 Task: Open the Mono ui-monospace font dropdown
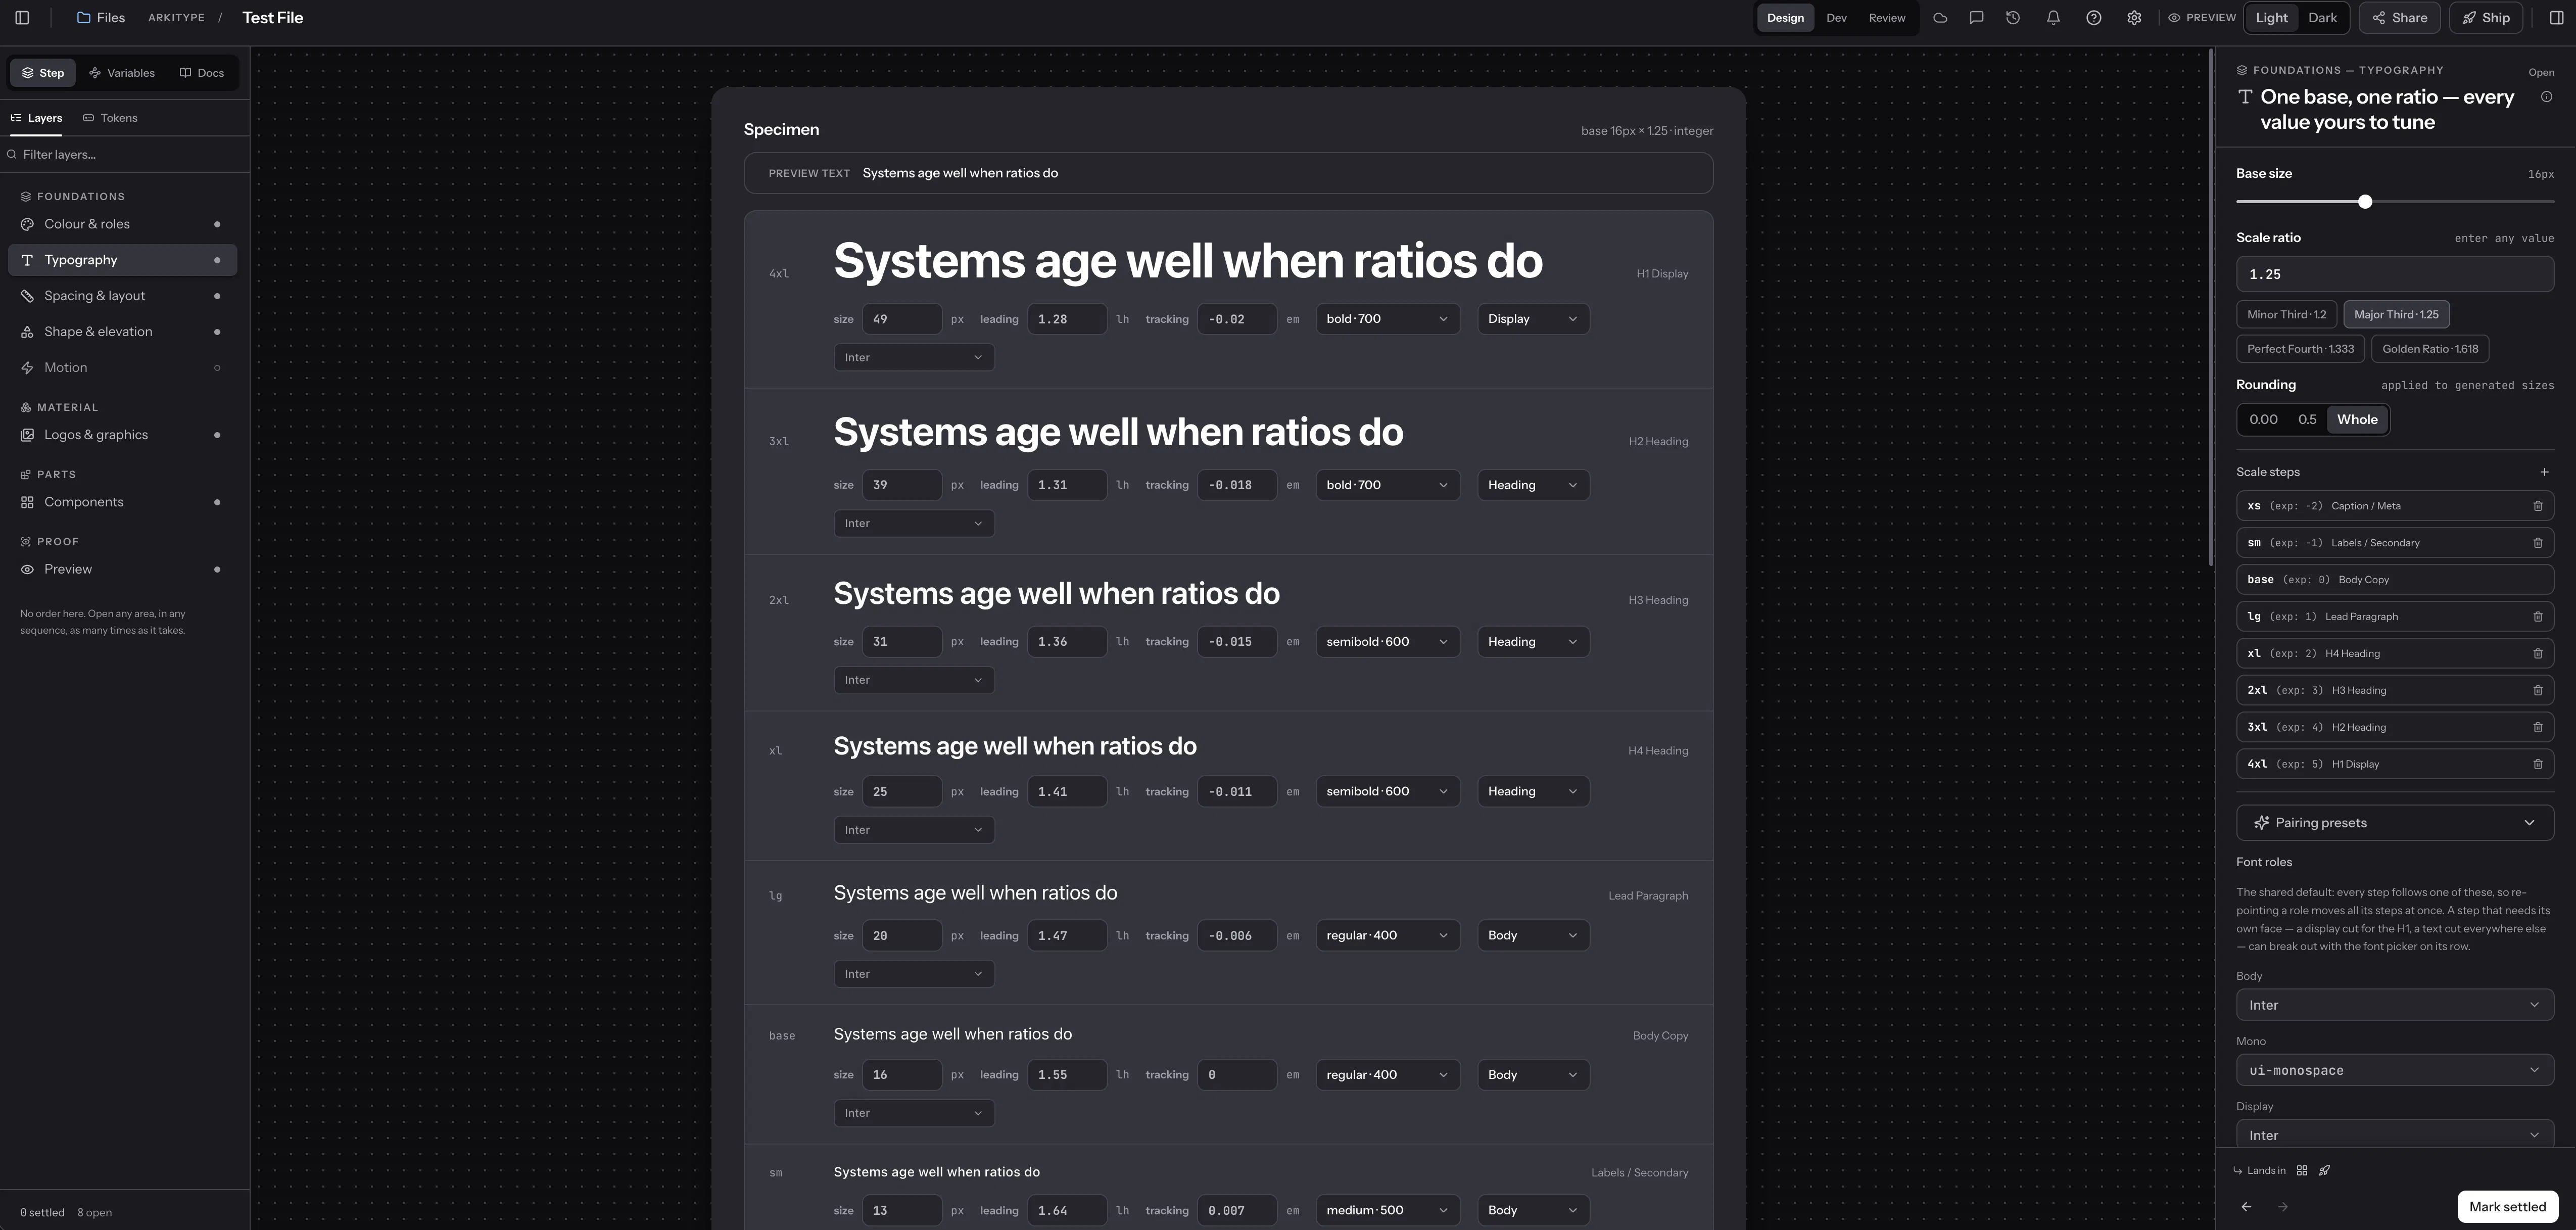click(x=2395, y=1070)
